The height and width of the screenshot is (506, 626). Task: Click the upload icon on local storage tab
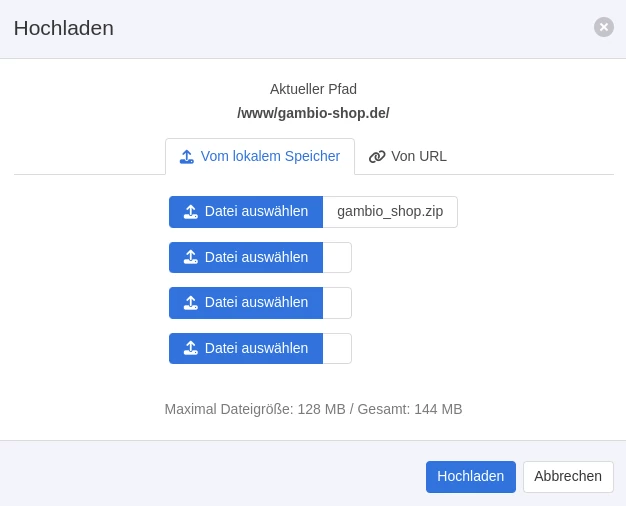[x=186, y=157]
